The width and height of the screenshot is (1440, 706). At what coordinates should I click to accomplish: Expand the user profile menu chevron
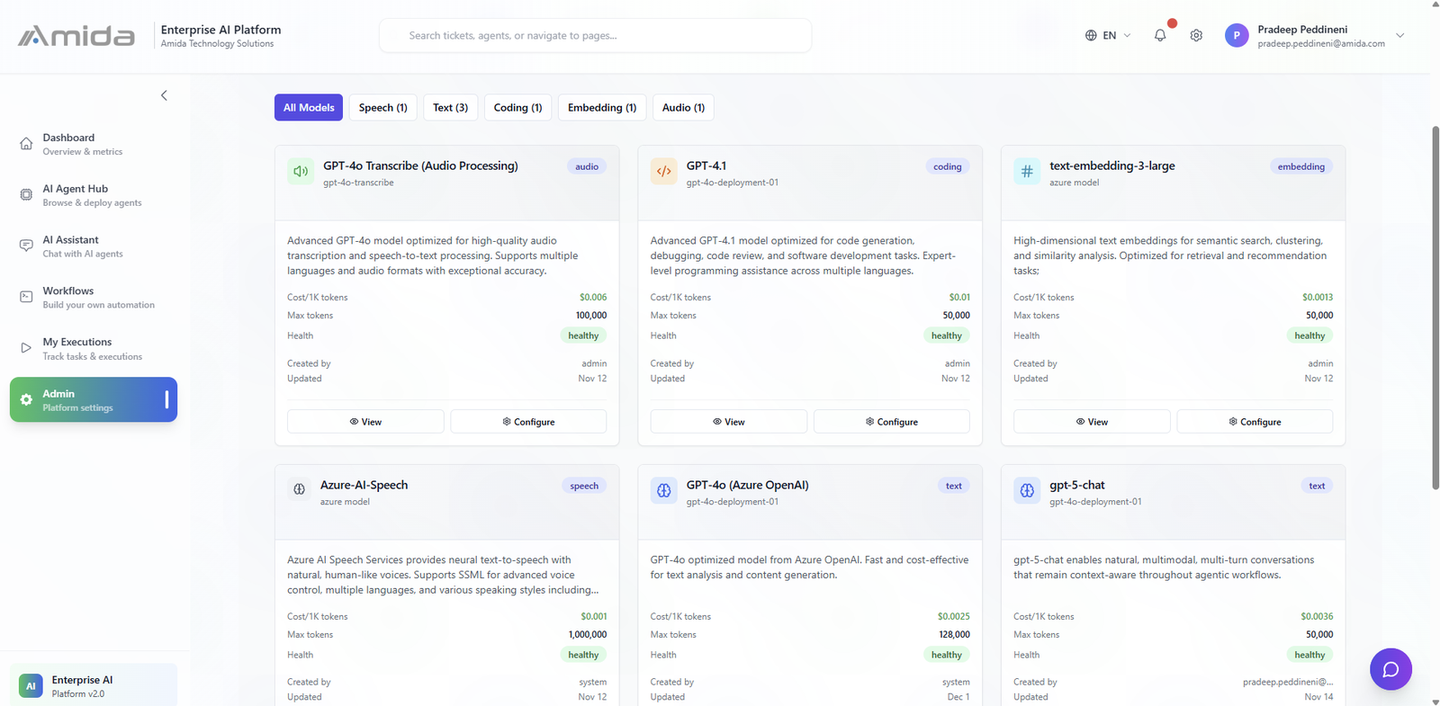click(x=1400, y=35)
